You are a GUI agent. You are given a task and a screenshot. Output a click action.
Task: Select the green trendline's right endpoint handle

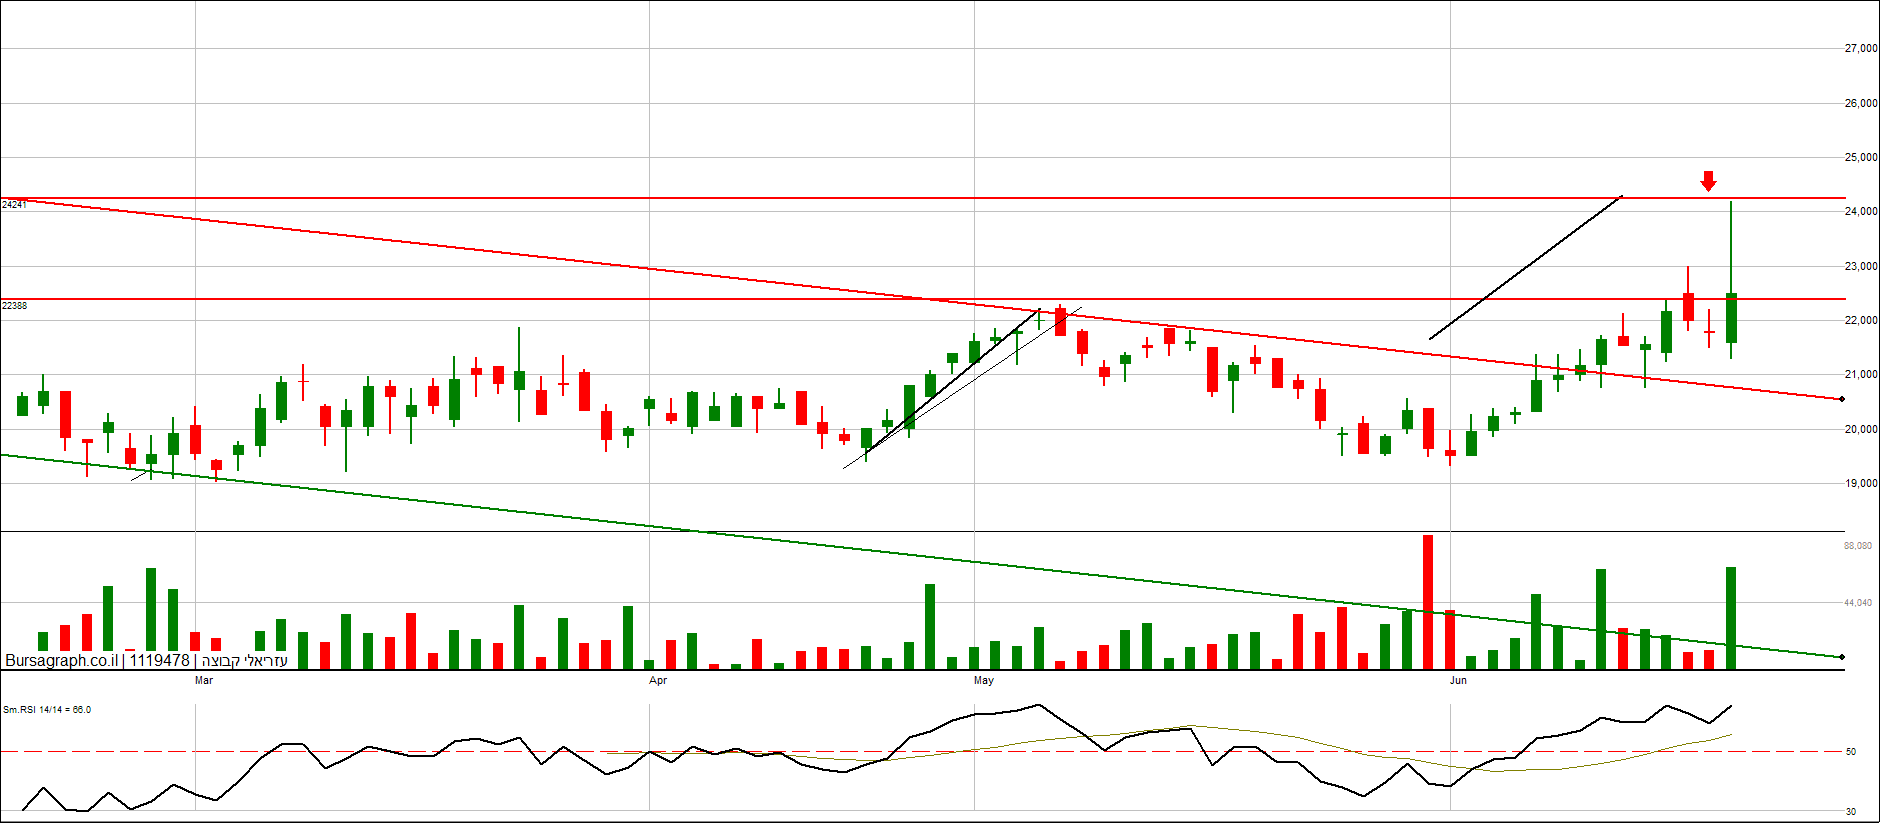(x=1842, y=657)
